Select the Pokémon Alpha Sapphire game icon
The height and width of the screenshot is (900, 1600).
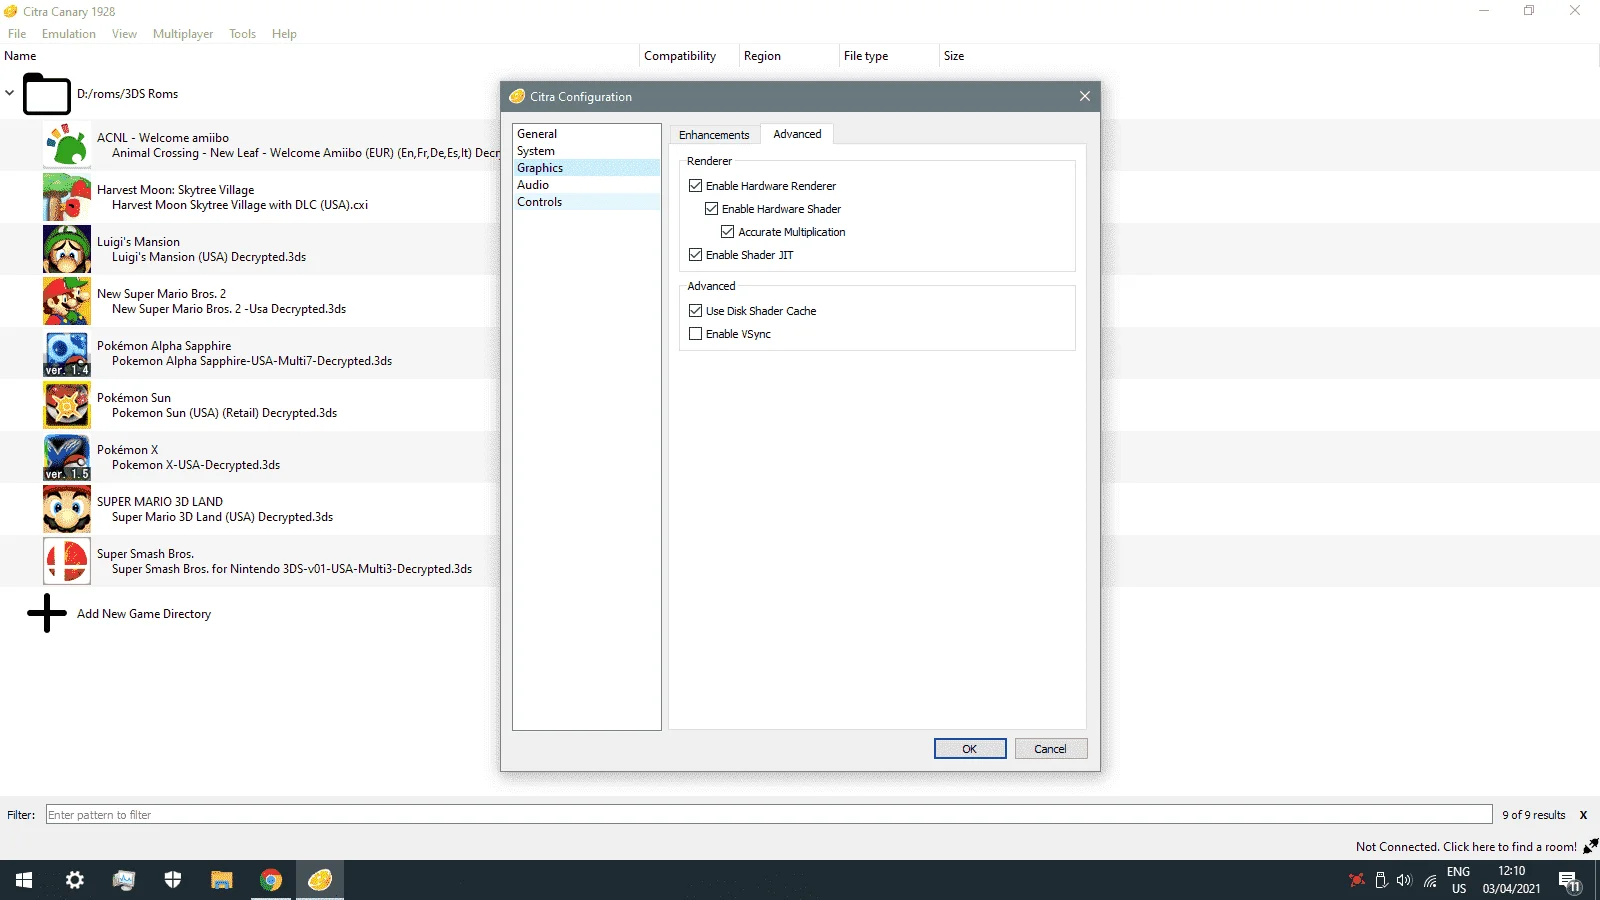67,353
